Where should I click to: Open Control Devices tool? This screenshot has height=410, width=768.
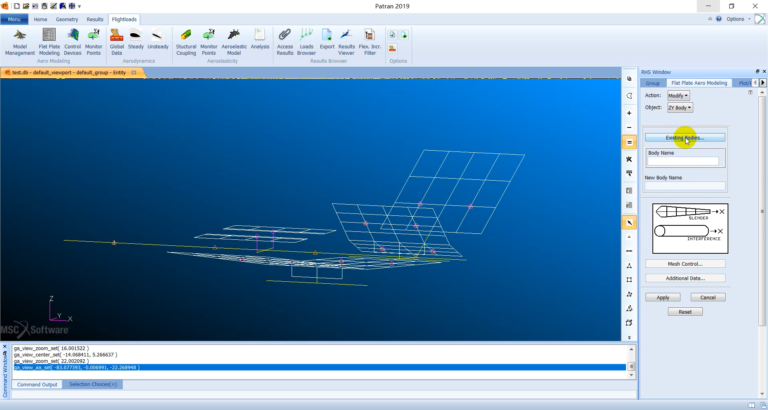point(72,42)
